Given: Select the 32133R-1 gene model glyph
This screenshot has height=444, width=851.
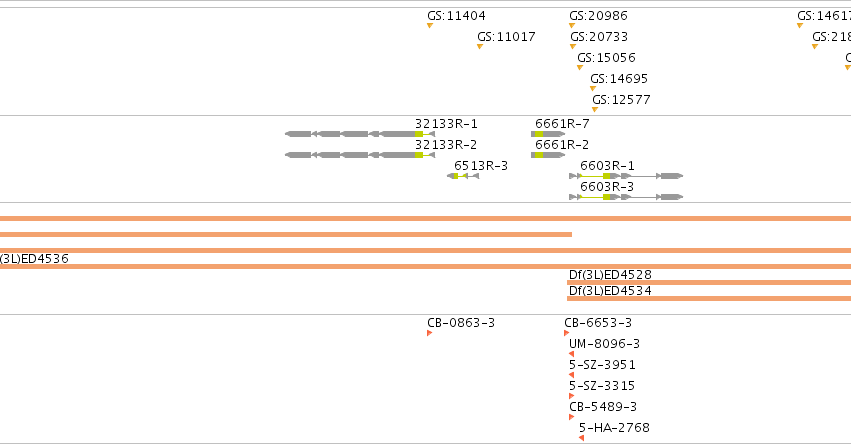Looking at the screenshot, I should [360, 134].
